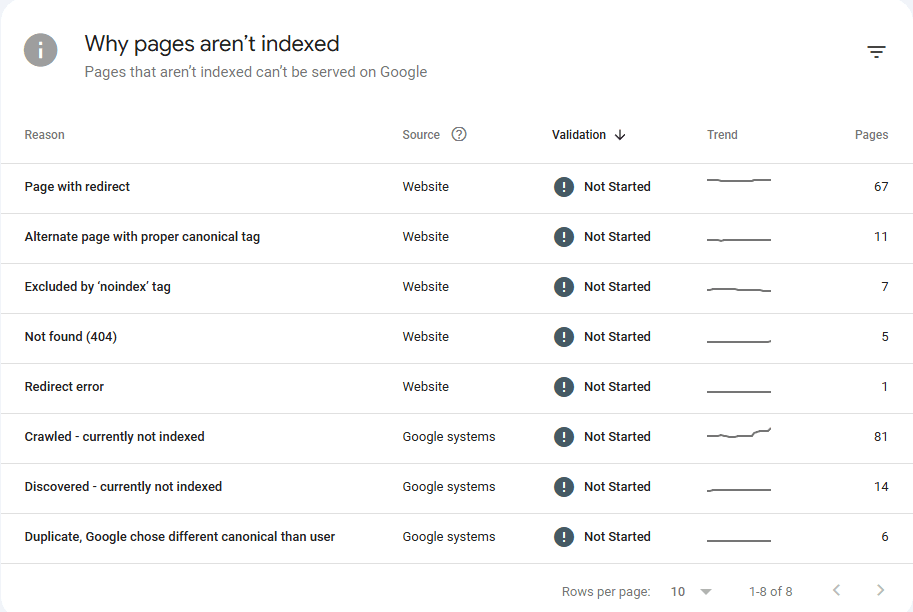Open the 'Redirect error' reason
Screen dimensions: 913x612
coord(64,387)
